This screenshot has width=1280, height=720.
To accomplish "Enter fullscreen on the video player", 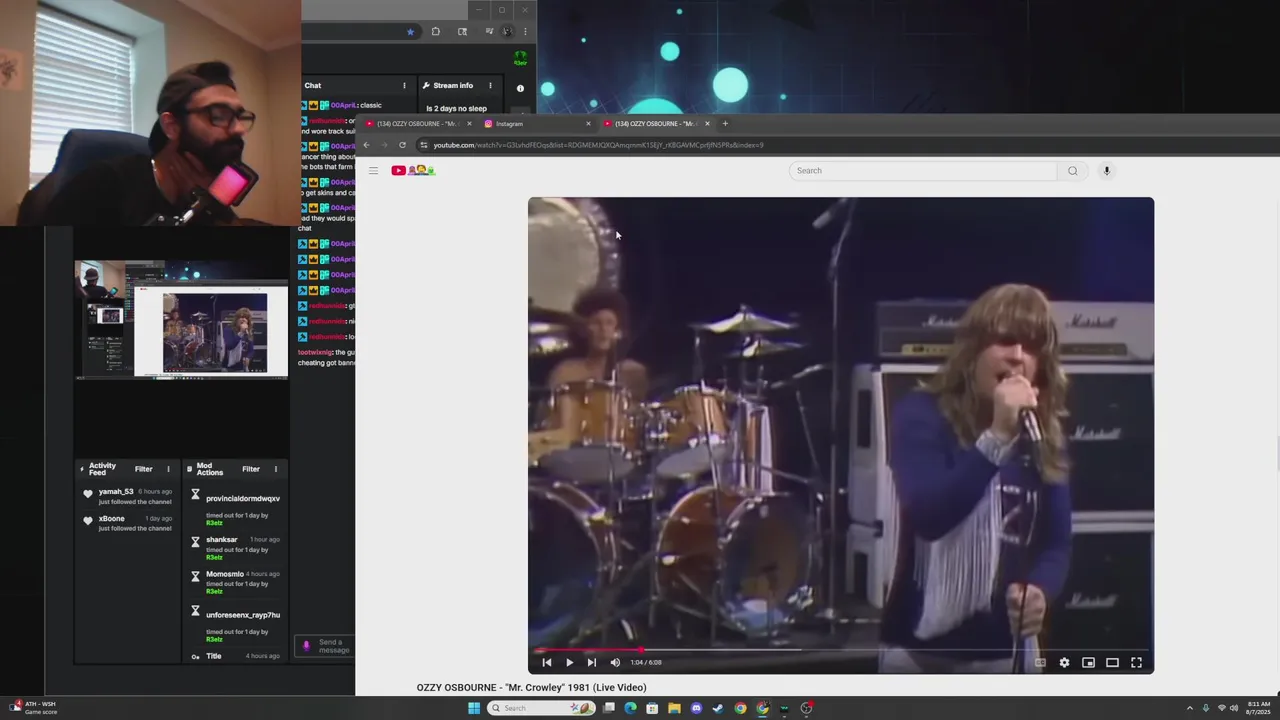I will [1136, 662].
